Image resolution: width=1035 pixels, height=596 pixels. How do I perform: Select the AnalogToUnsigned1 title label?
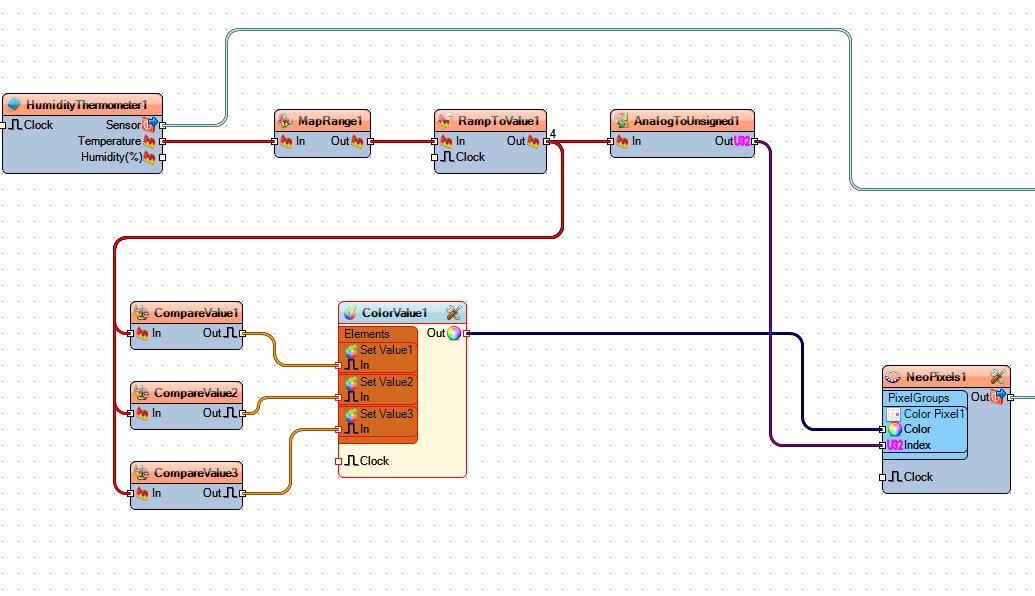[686, 121]
